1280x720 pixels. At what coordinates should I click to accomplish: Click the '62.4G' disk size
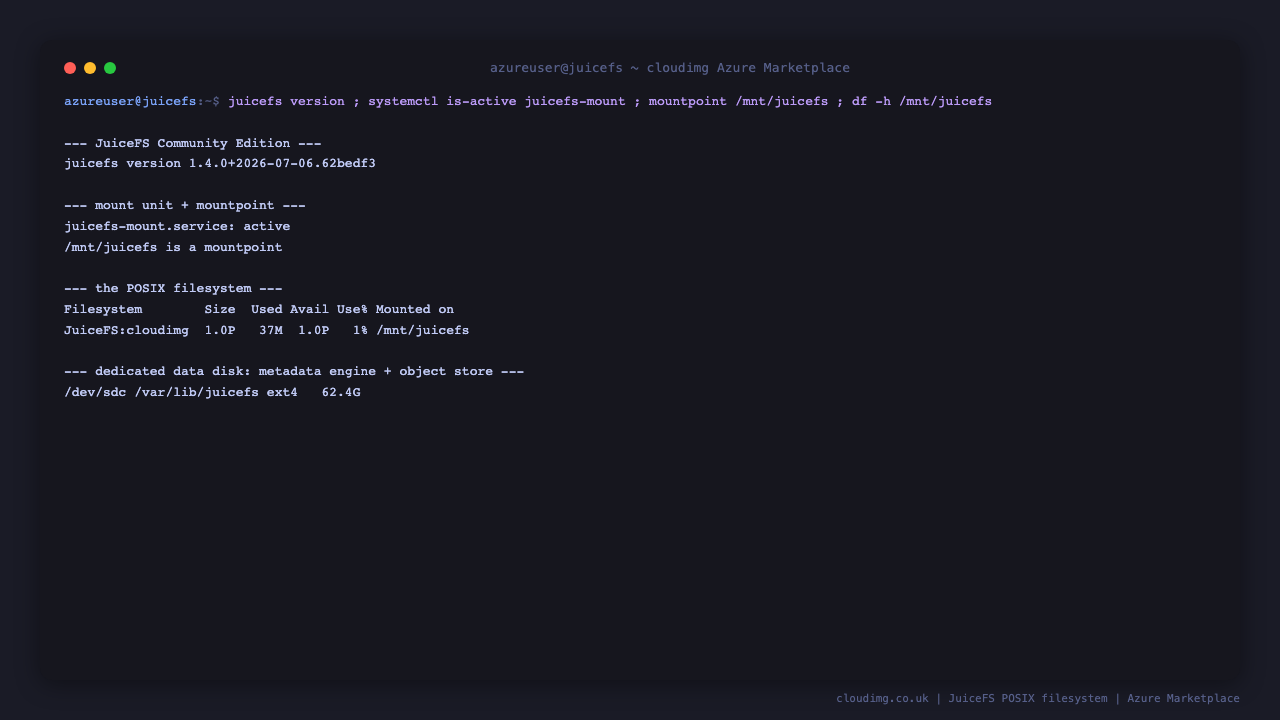coord(341,392)
